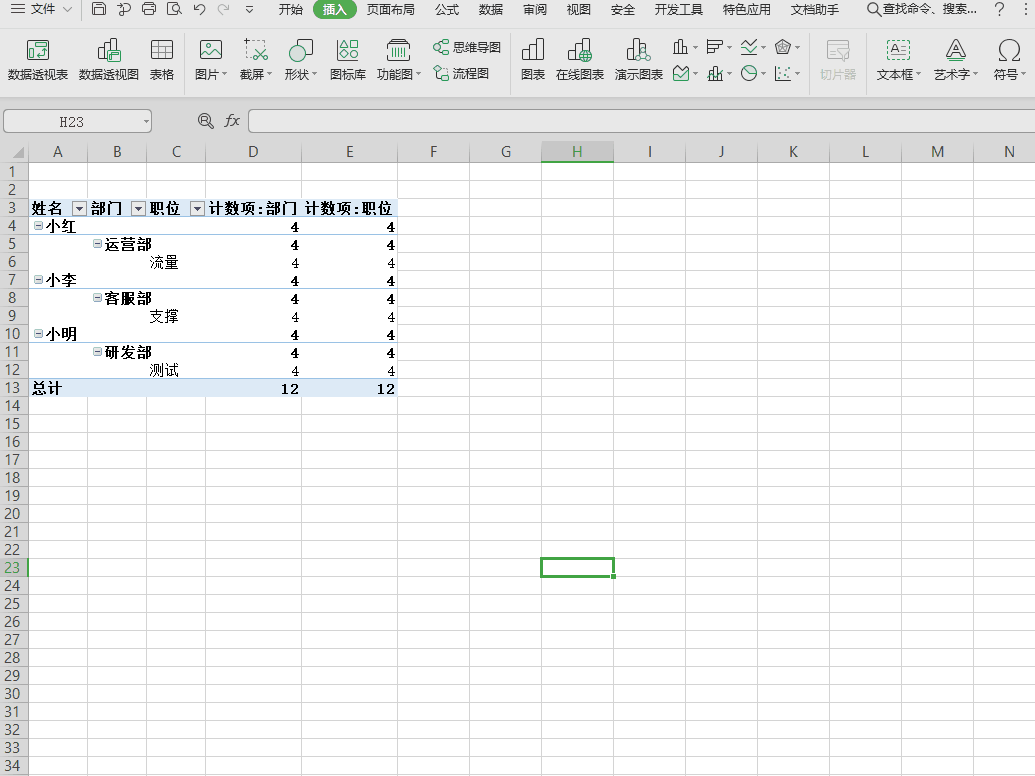Open the 形状 shapes gallery
This screenshot has height=776, width=1035.
(x=300, y=59)
